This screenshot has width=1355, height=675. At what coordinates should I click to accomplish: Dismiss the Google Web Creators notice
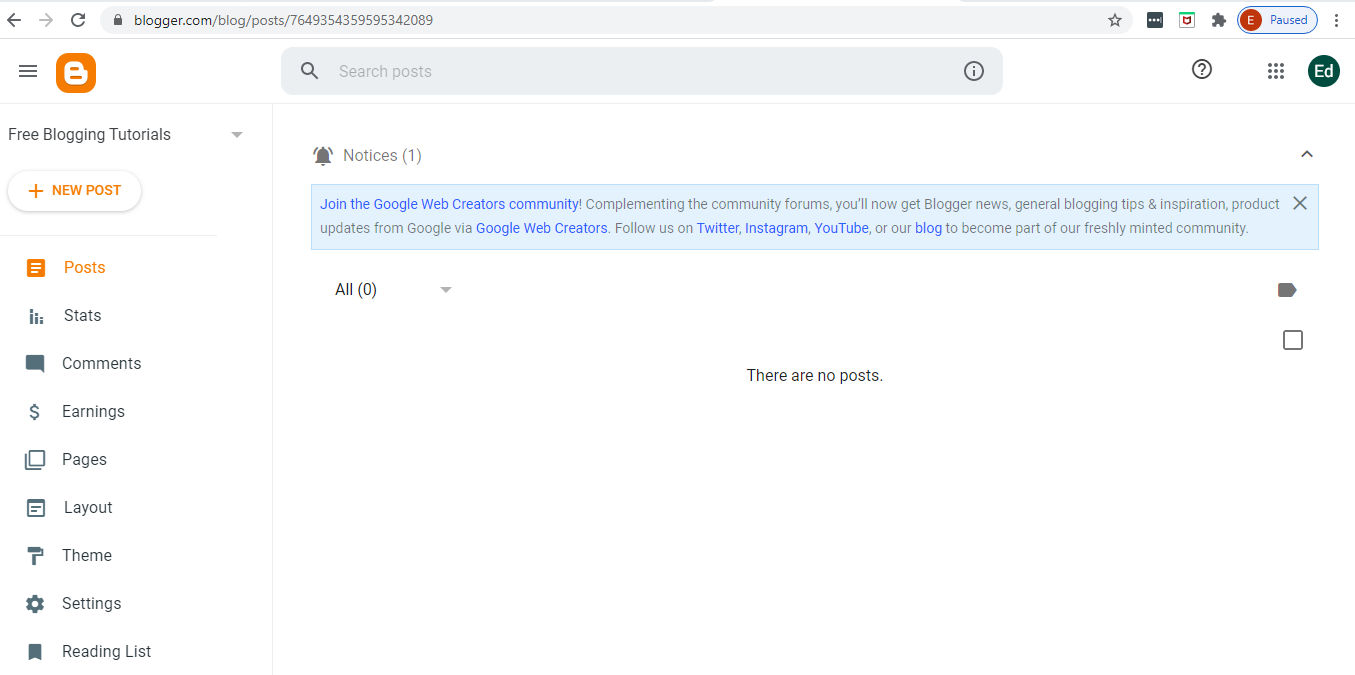pos(1300,203)
